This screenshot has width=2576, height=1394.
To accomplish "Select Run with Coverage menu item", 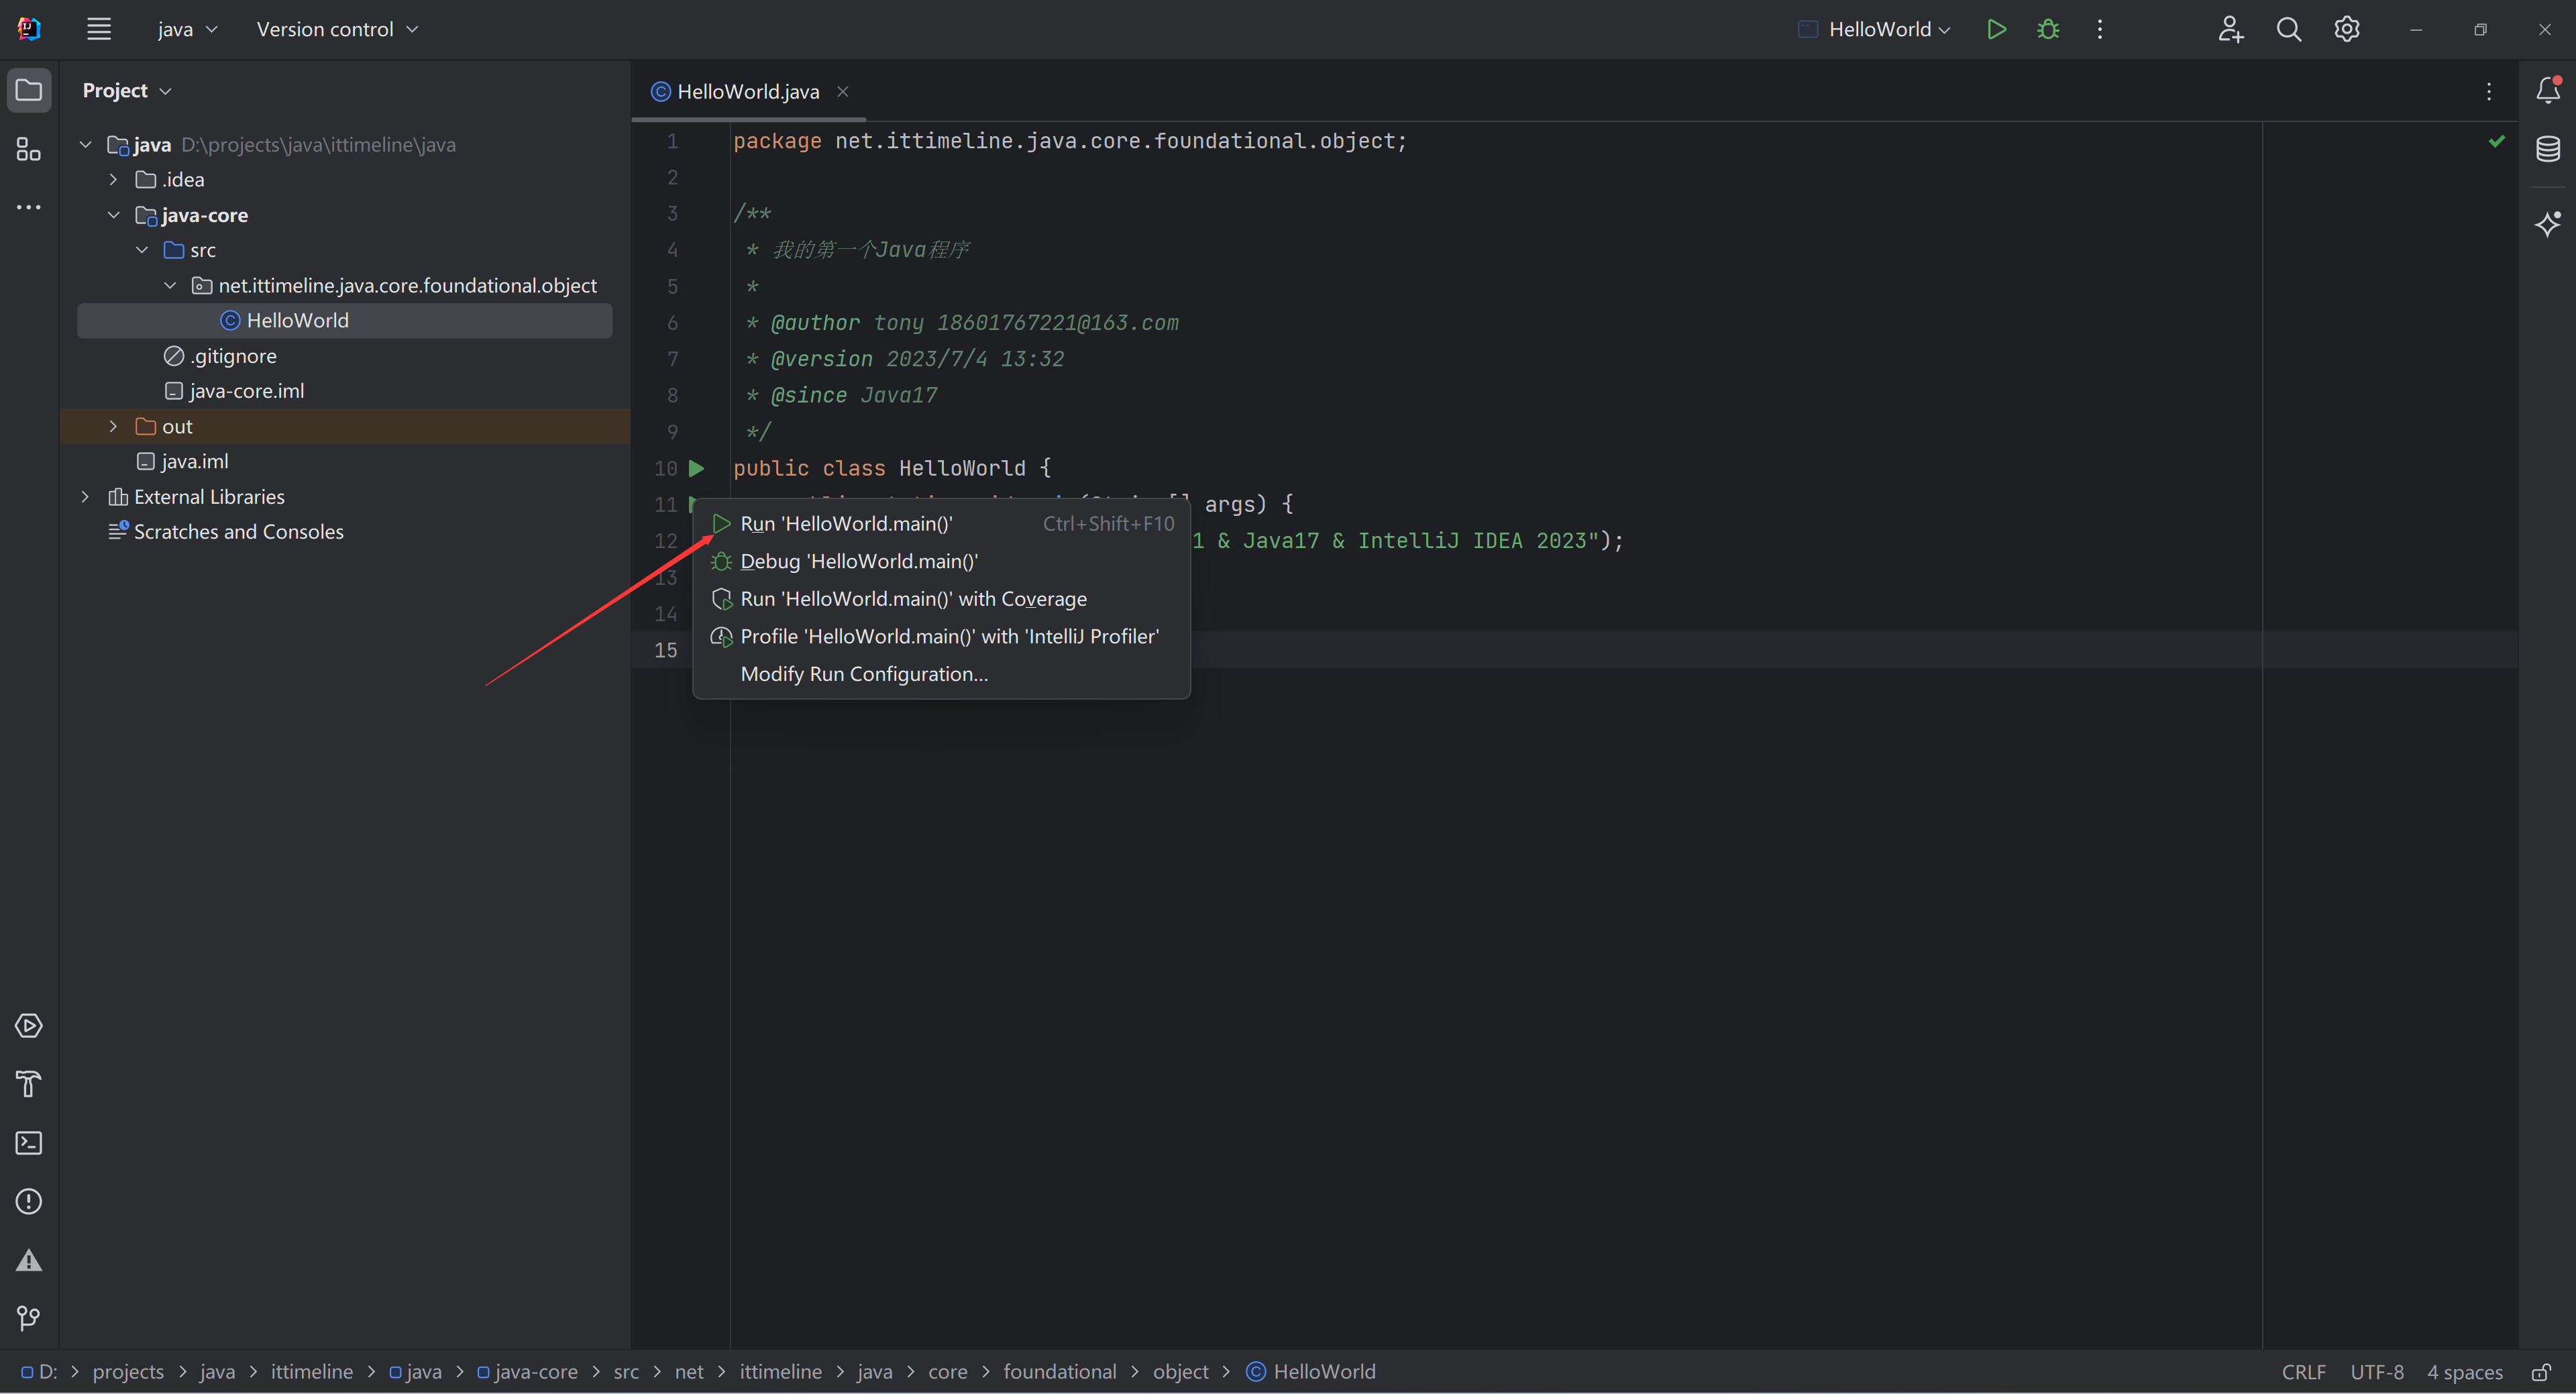I will (941, 599).
